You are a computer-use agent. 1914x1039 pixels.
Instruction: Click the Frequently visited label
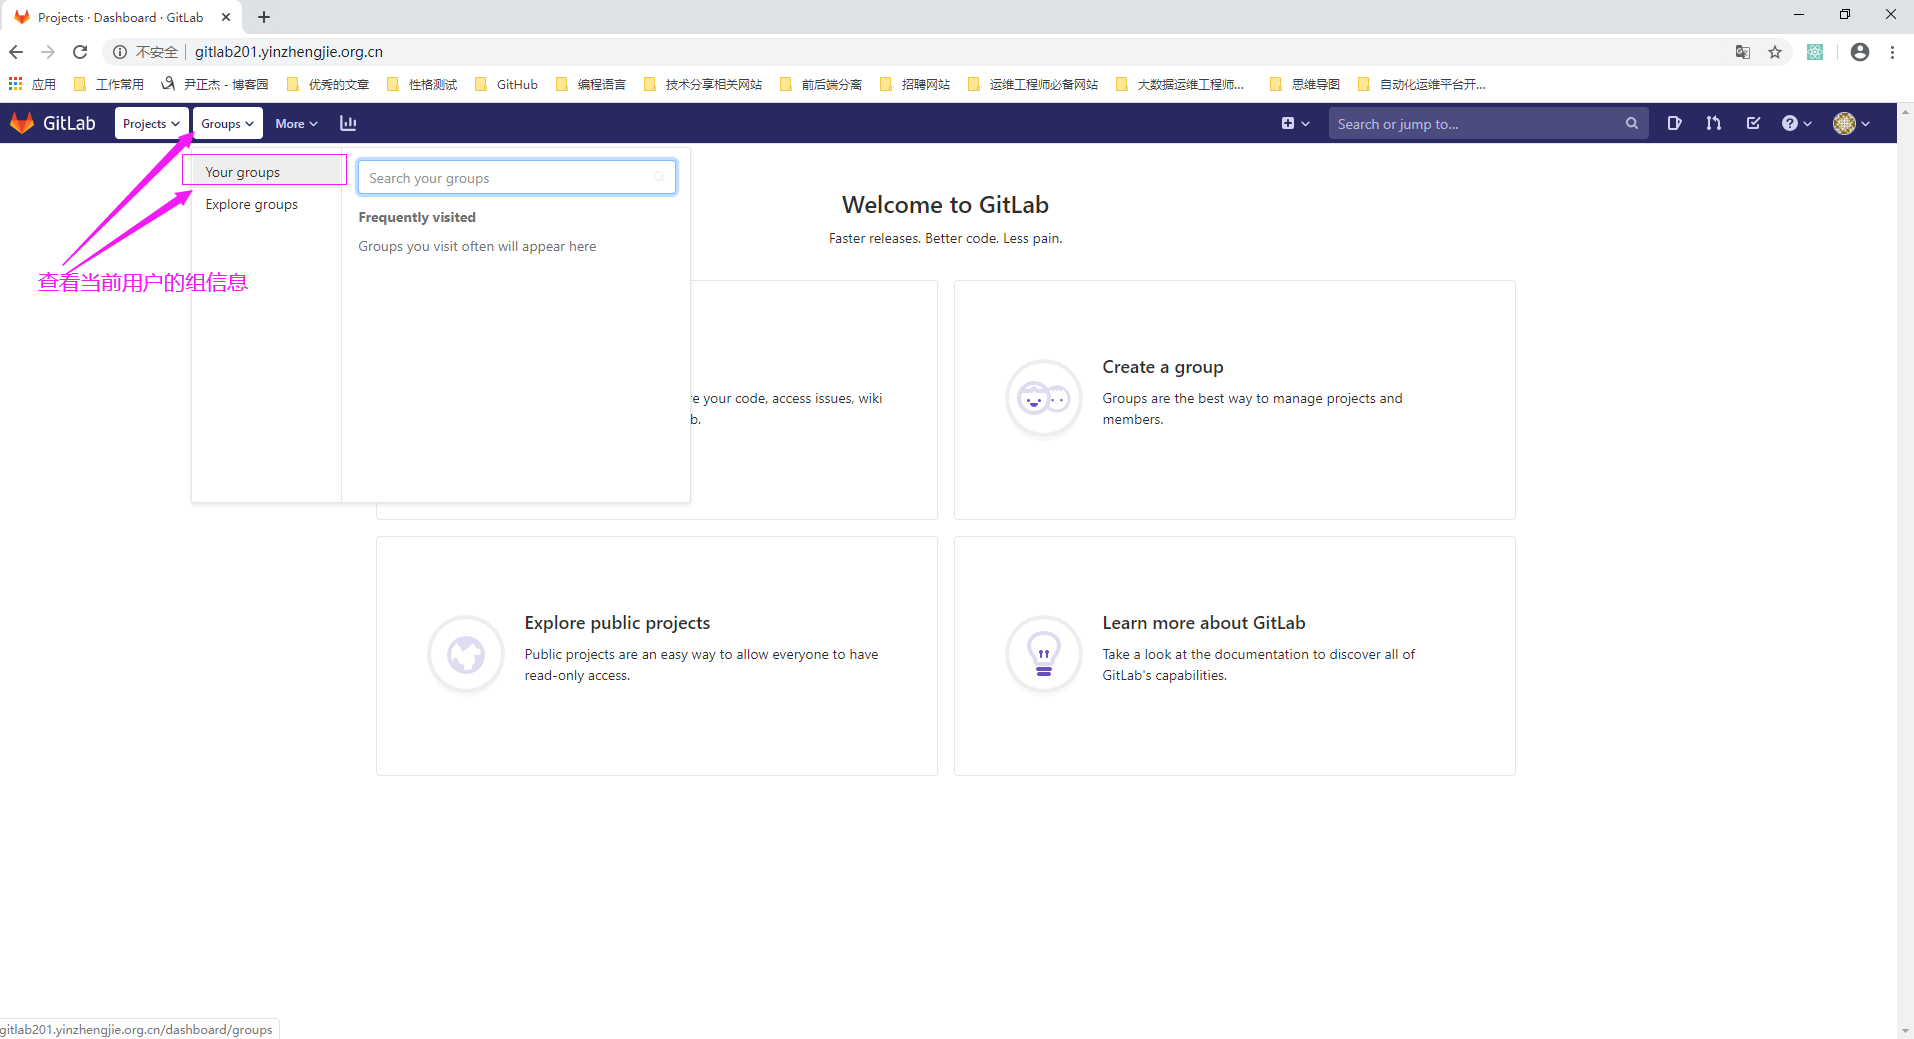tap(417, 217)
